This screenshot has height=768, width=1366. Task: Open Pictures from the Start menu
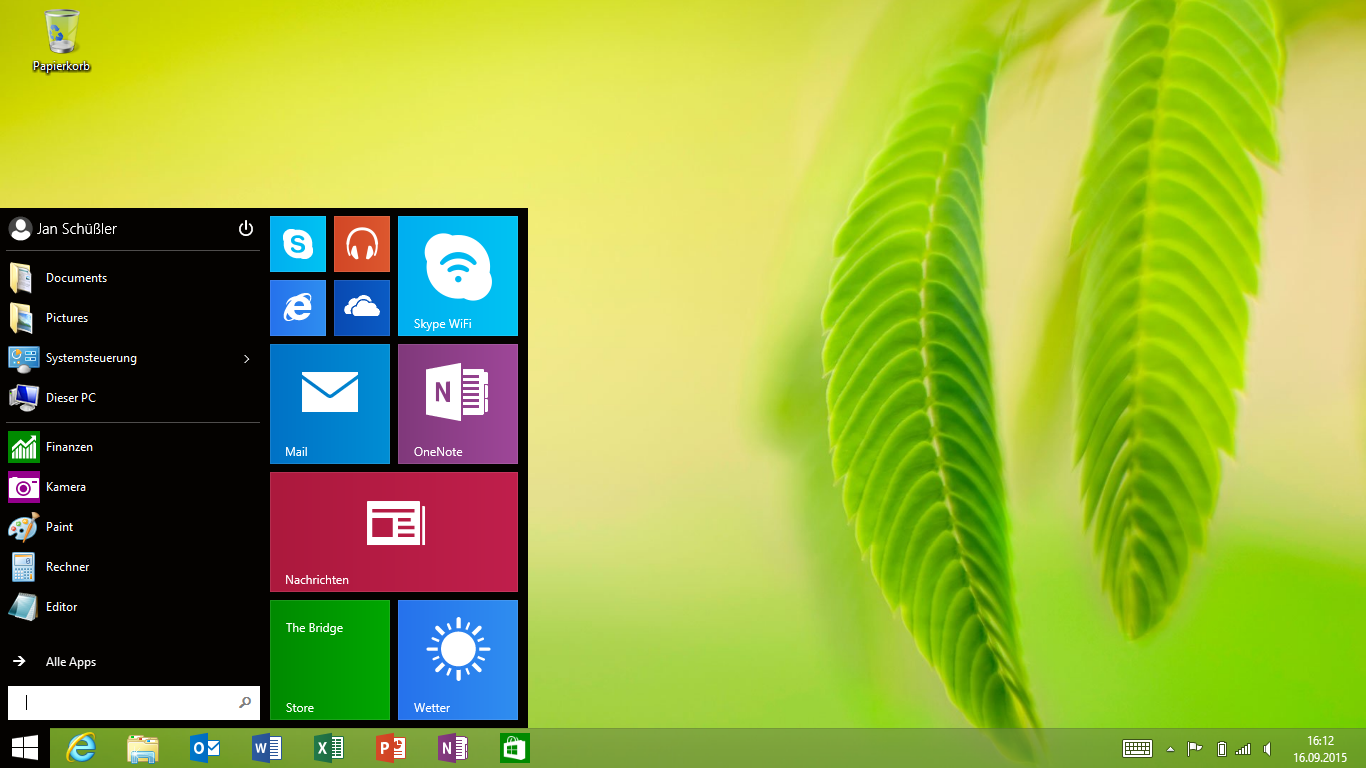134,318
